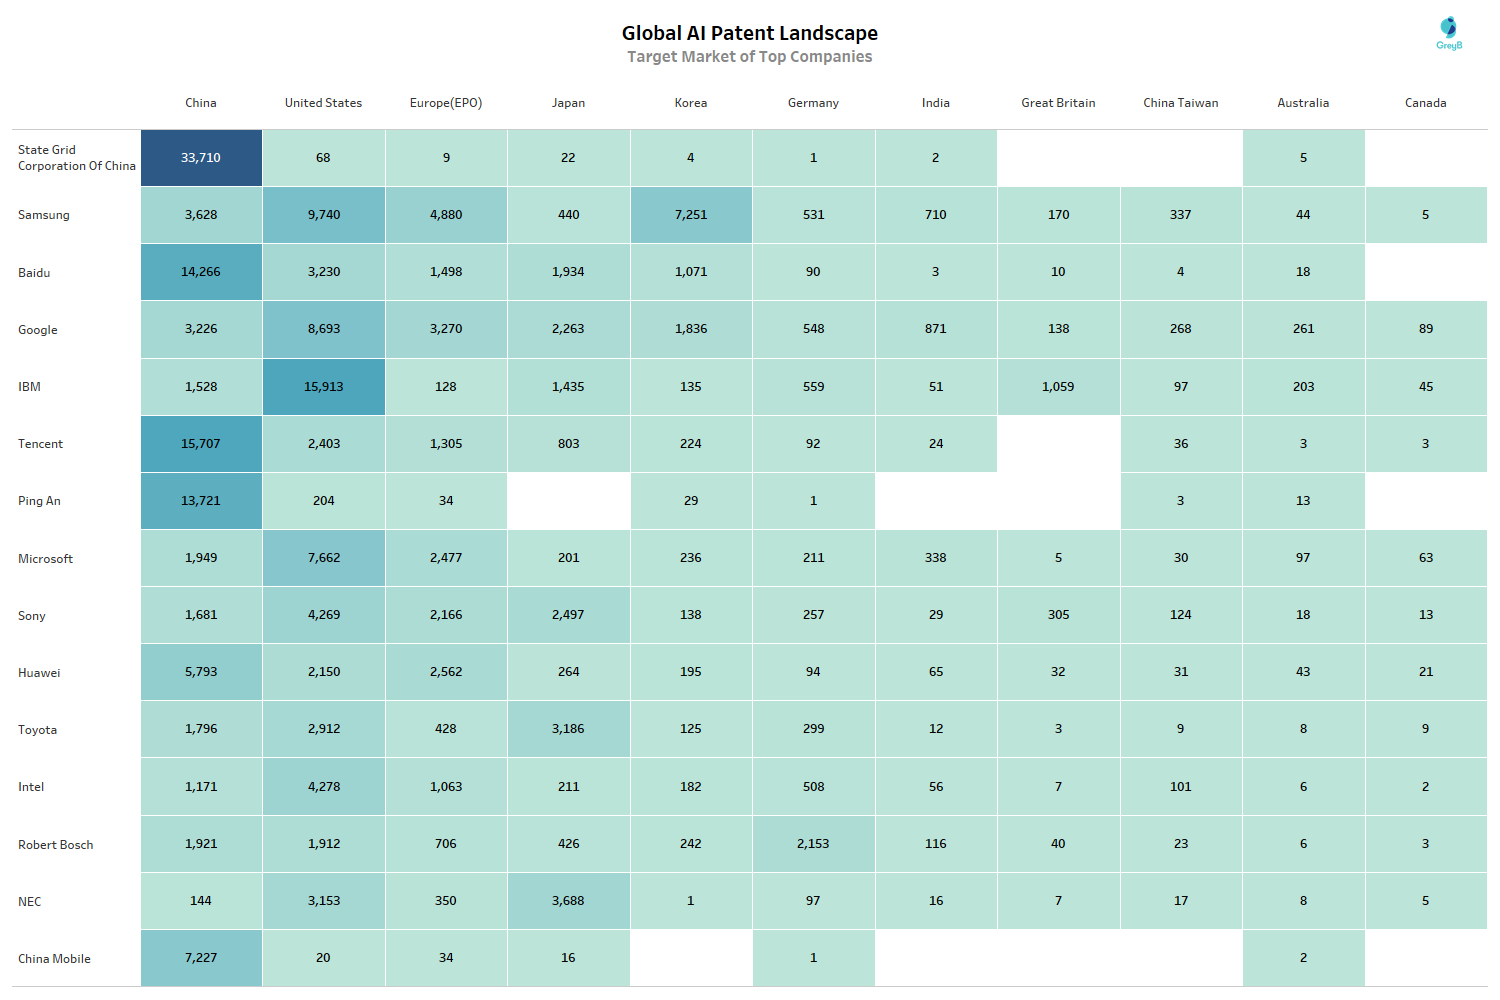Select IBM's 15,913 United States cell

[324, 387]
